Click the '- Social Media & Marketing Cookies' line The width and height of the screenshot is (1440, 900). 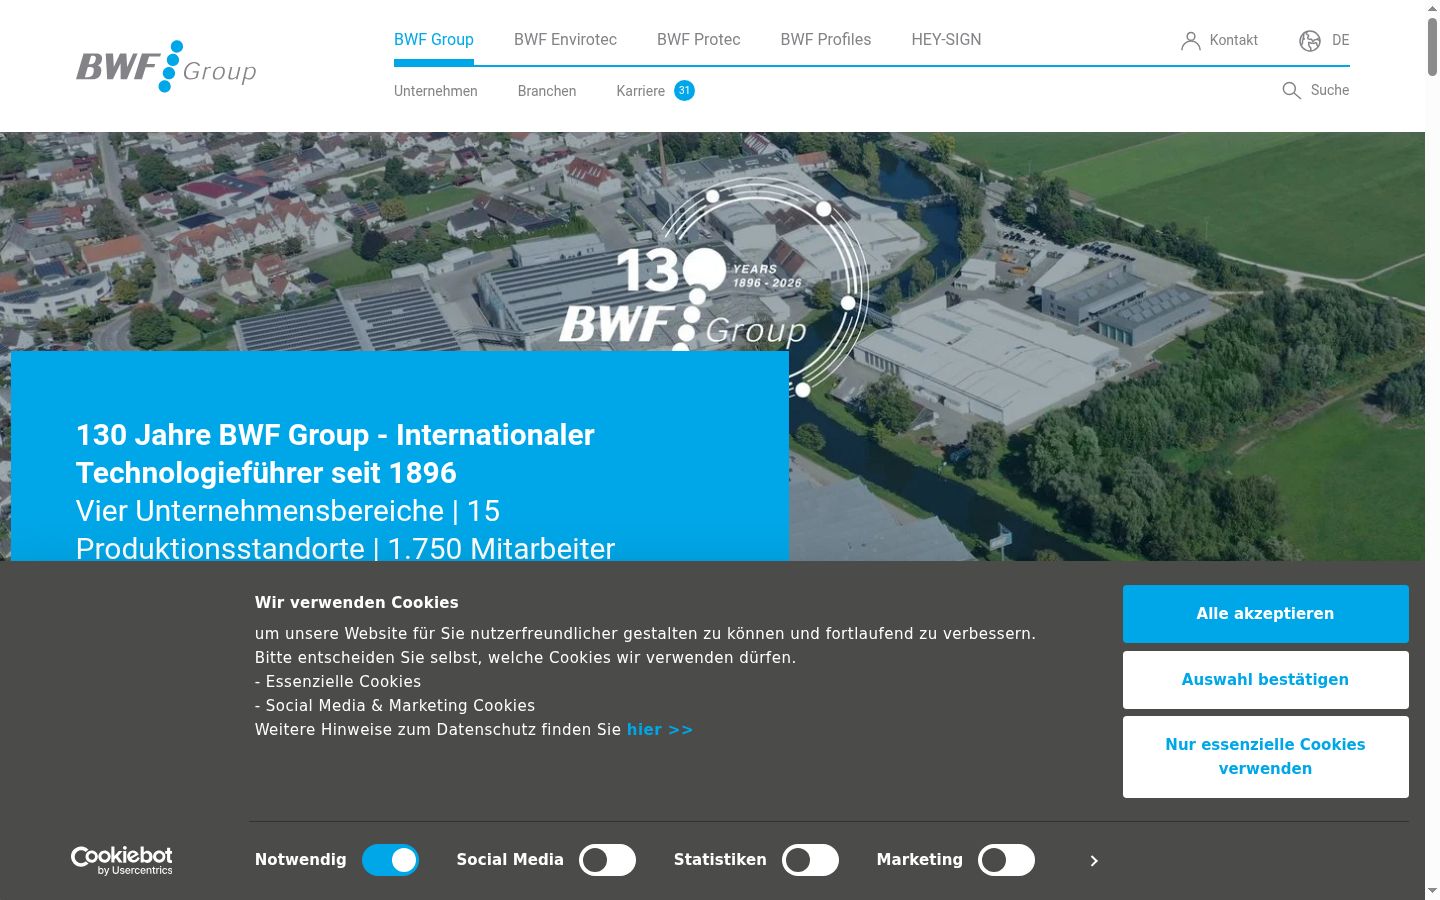[395, 706]
